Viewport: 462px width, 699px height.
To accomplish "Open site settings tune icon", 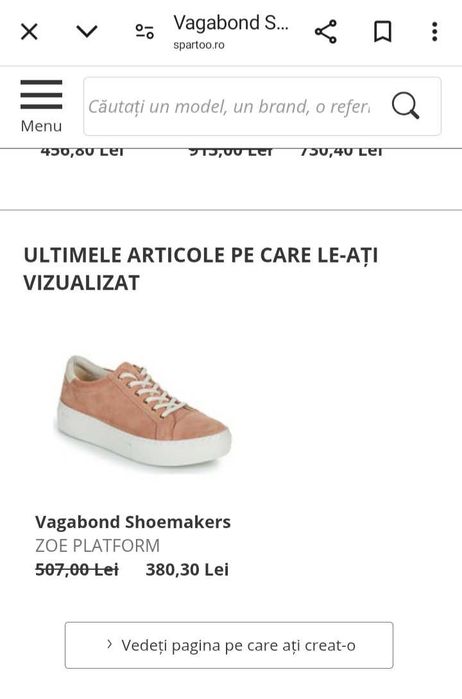I will pos(144,32).
